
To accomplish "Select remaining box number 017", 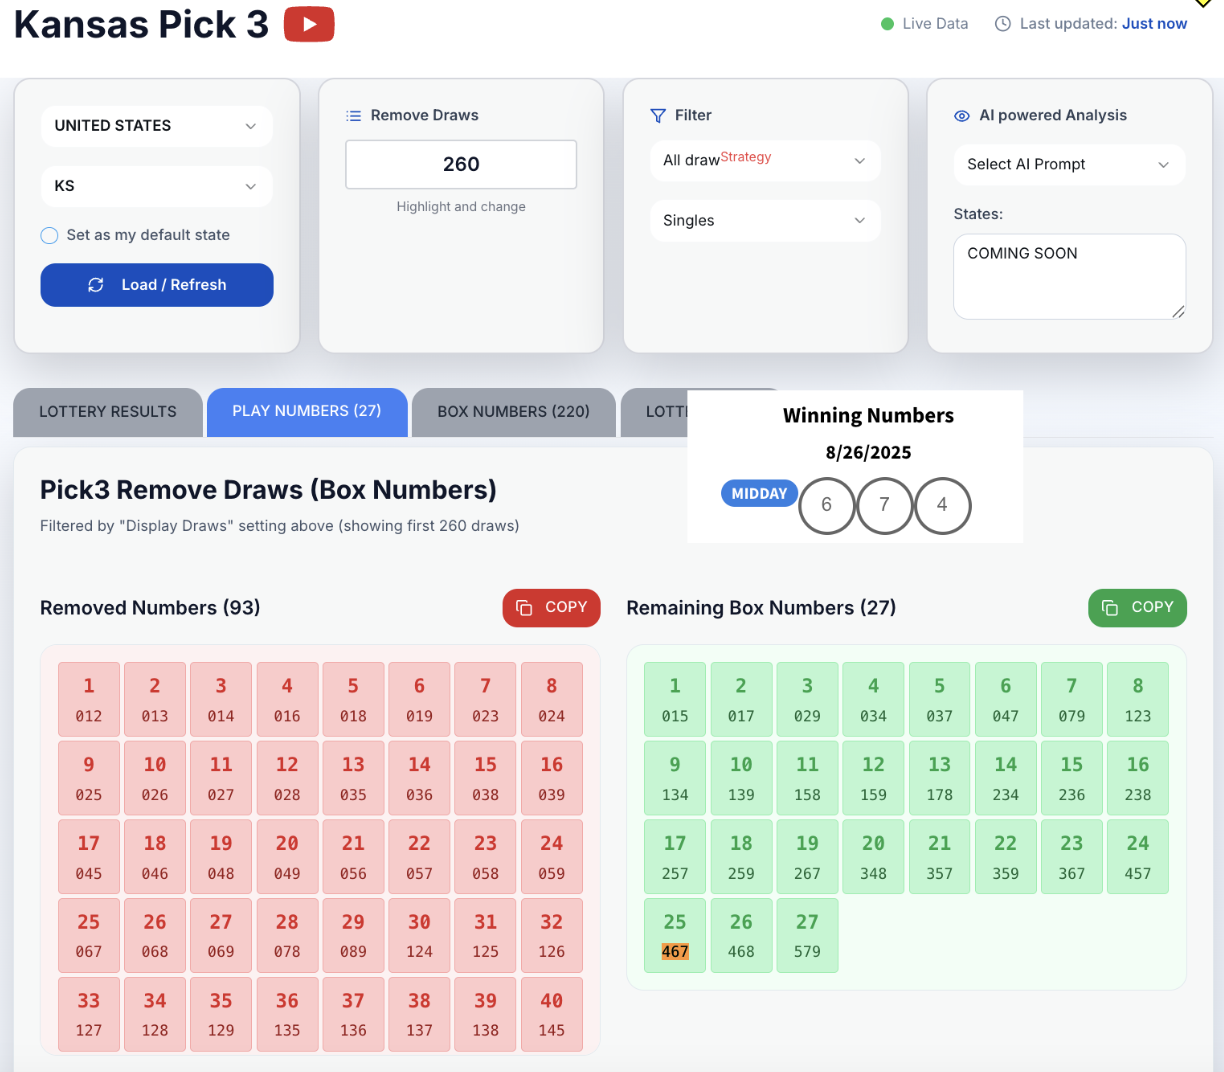I will pyautogui.click(x=741, y=700).
